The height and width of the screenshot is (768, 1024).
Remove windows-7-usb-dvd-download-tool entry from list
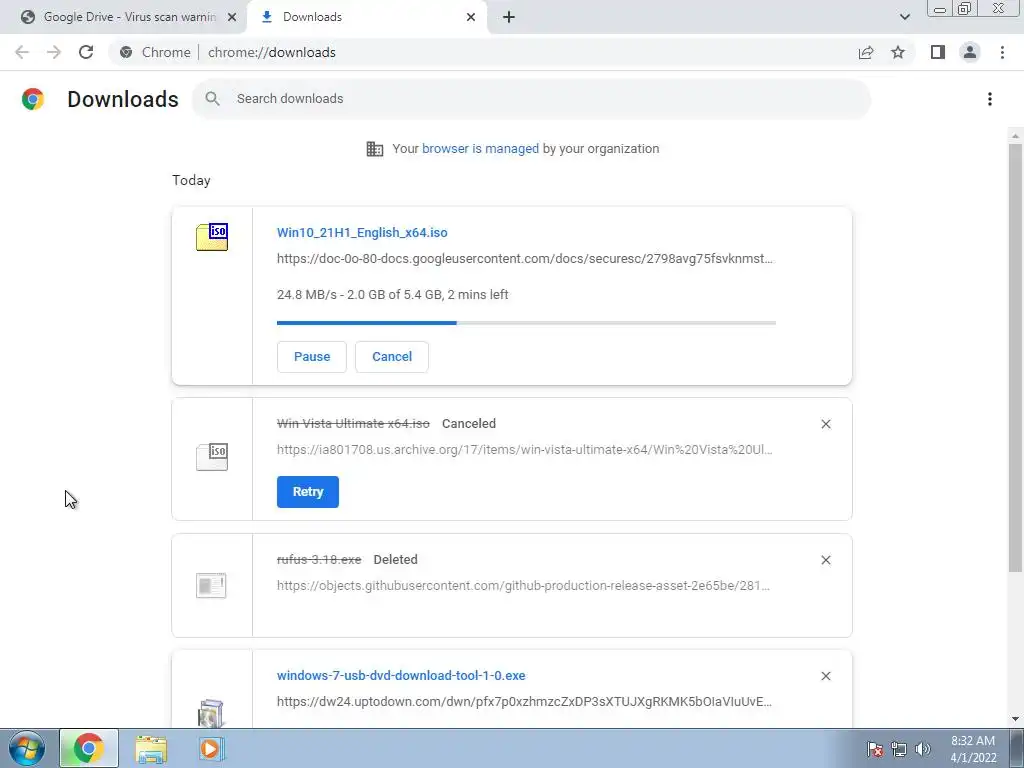825,676
